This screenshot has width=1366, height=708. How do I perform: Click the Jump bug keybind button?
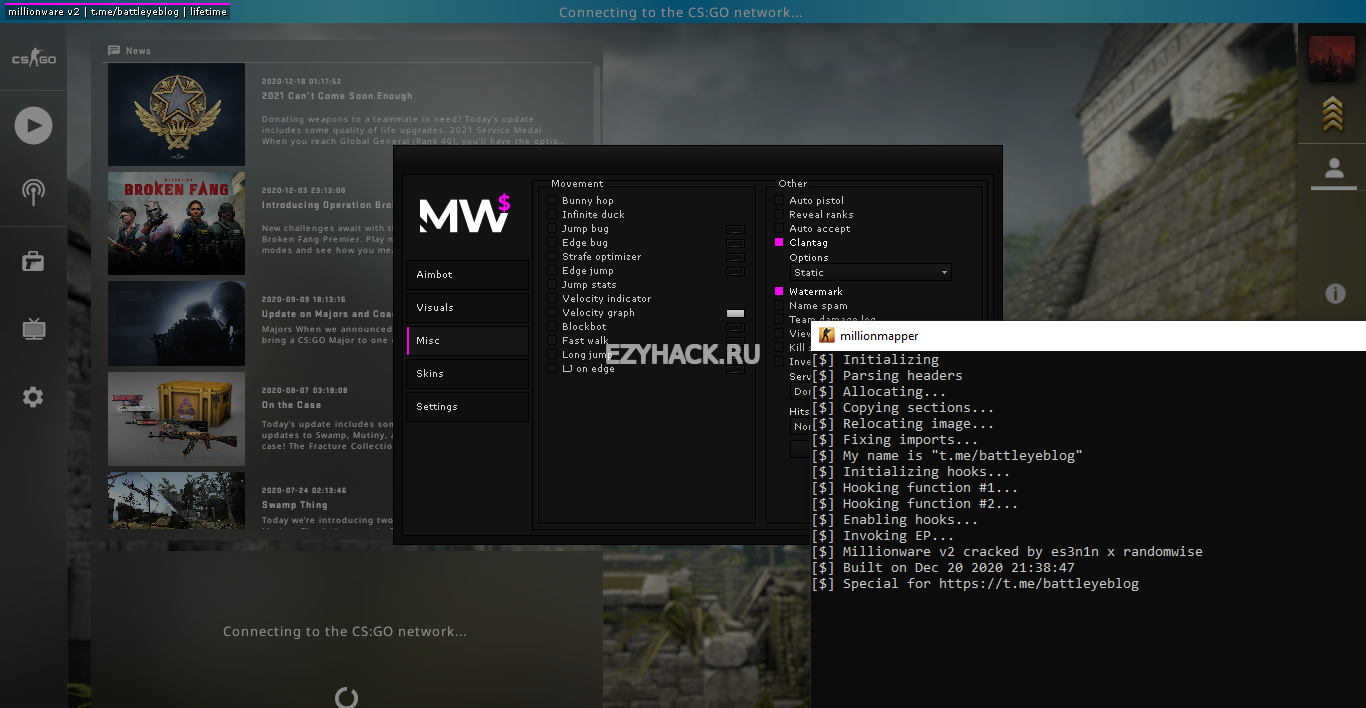pyautogui.click(x=735, y=229)
